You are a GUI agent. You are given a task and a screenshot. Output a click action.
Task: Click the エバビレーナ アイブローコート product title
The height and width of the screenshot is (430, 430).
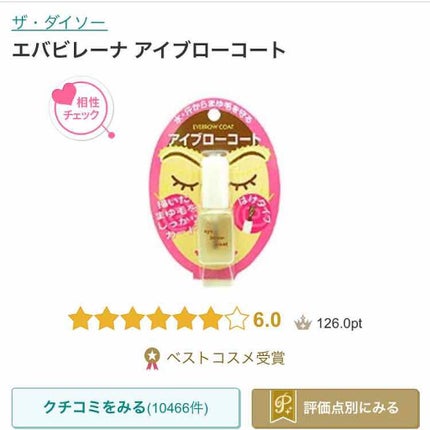click(x=149, y=51)
